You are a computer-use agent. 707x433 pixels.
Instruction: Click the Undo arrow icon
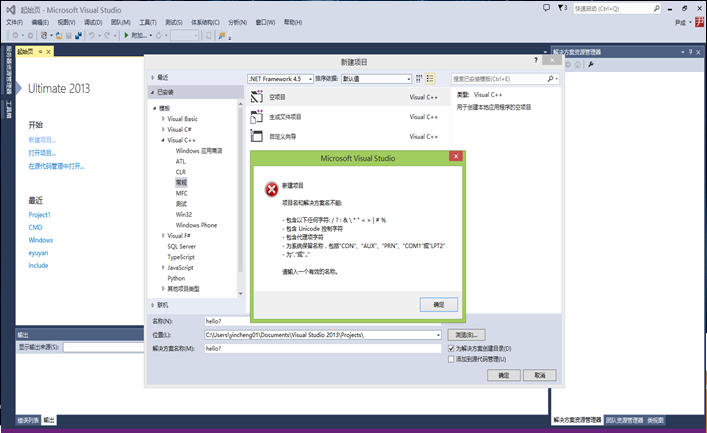pos(92,35)
